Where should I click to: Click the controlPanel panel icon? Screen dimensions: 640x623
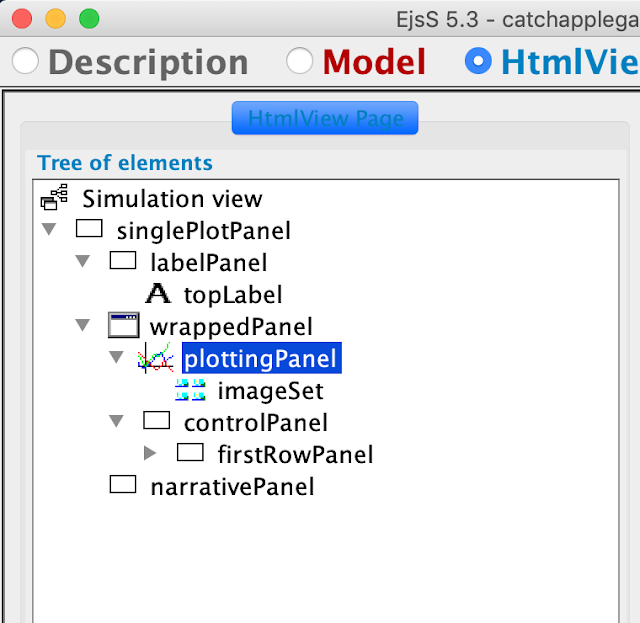point(156,422)
